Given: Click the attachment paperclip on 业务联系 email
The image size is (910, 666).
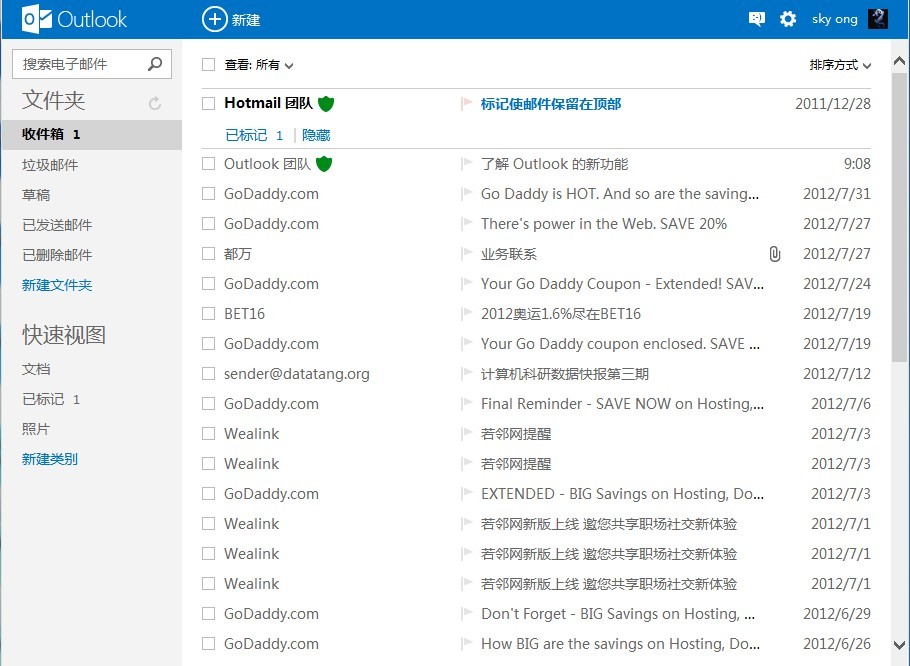Looking at the screenshot, I should pyautogui.click(x=774, y=254).
